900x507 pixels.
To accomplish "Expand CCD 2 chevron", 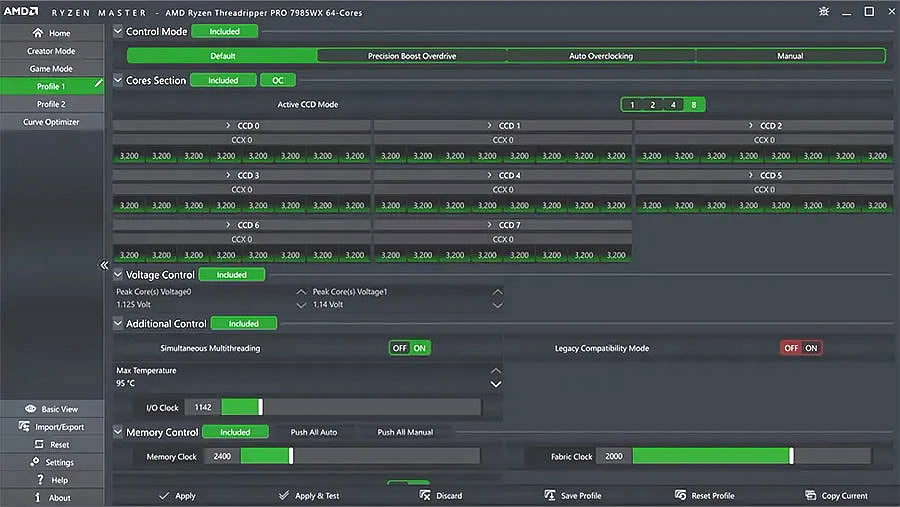I will click(x=750, y=125).
